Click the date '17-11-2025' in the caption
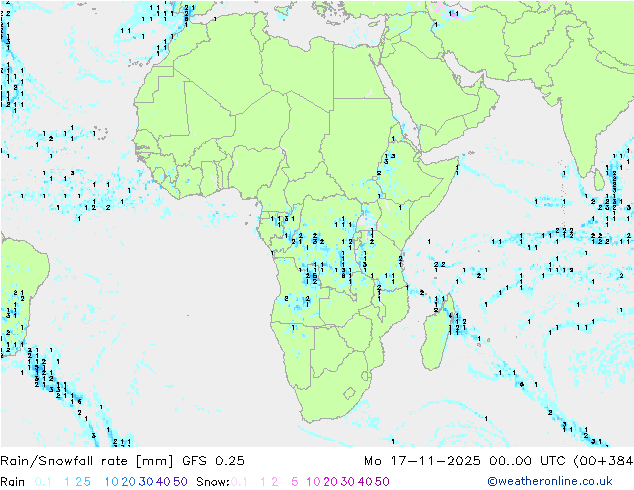634x490 pixels. click(435, 461)
